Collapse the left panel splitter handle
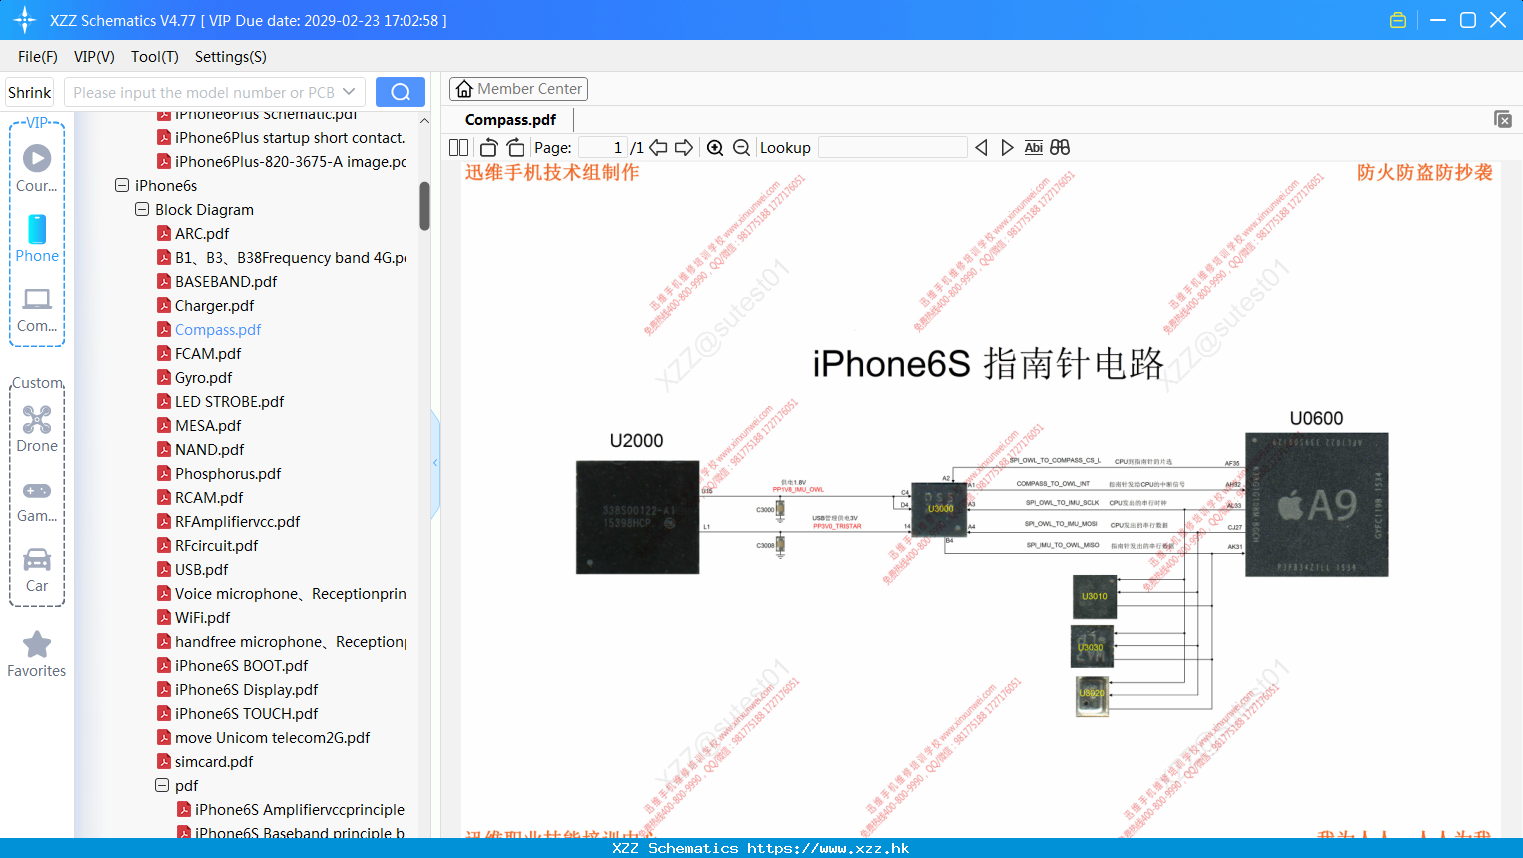The height and width of the screenshot is (858, 1523). [435, 463]
